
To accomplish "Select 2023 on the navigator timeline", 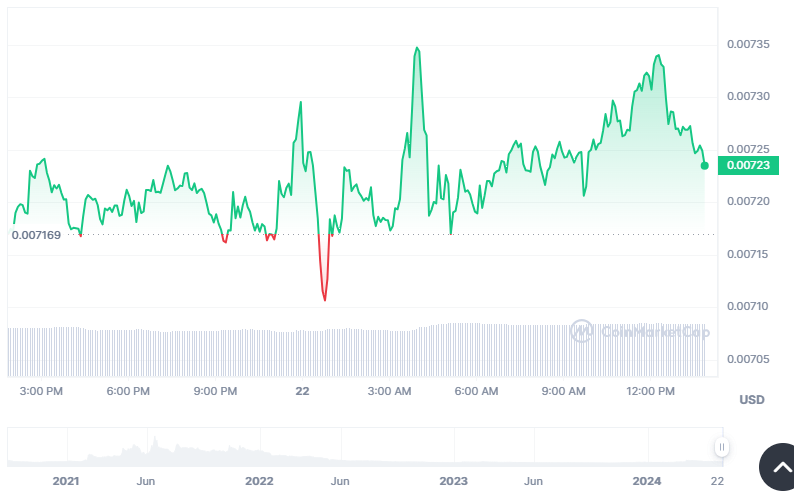I will 453,481.
